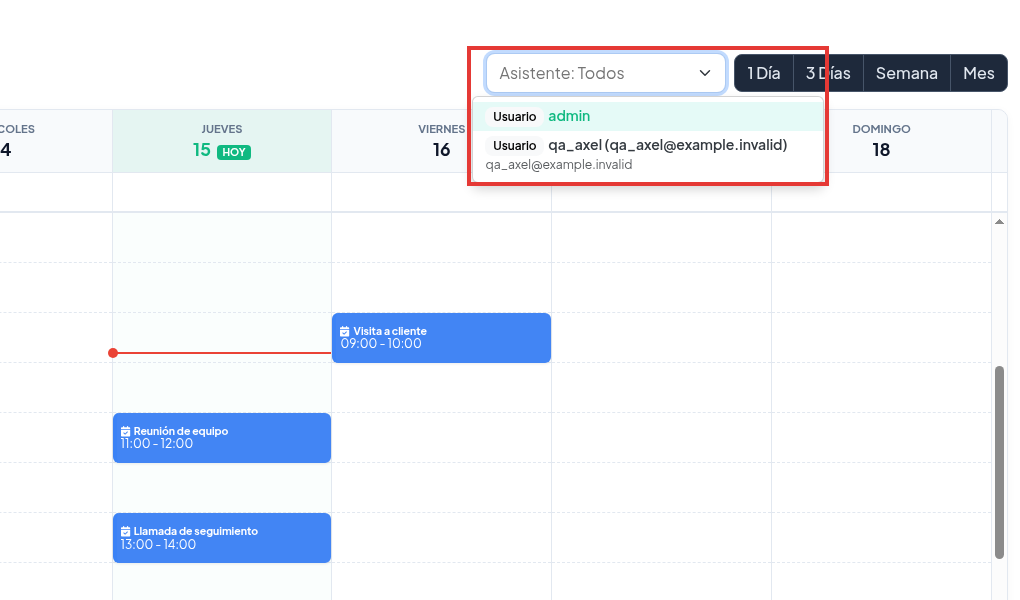Open the Visita a cliente event
The image size is (1020, 600).
tap(441, 338)
